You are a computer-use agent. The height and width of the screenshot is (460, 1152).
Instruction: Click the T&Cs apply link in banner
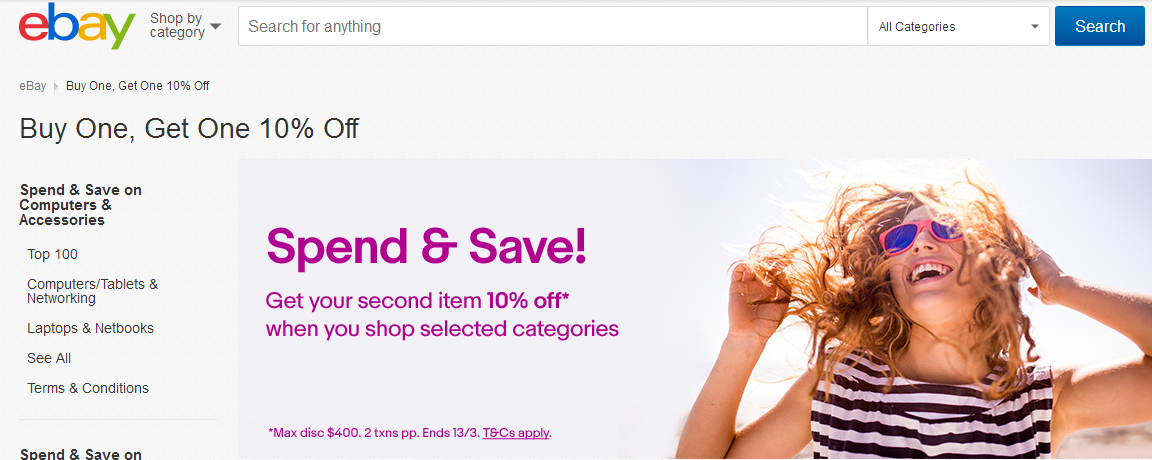tap(516, 433)
